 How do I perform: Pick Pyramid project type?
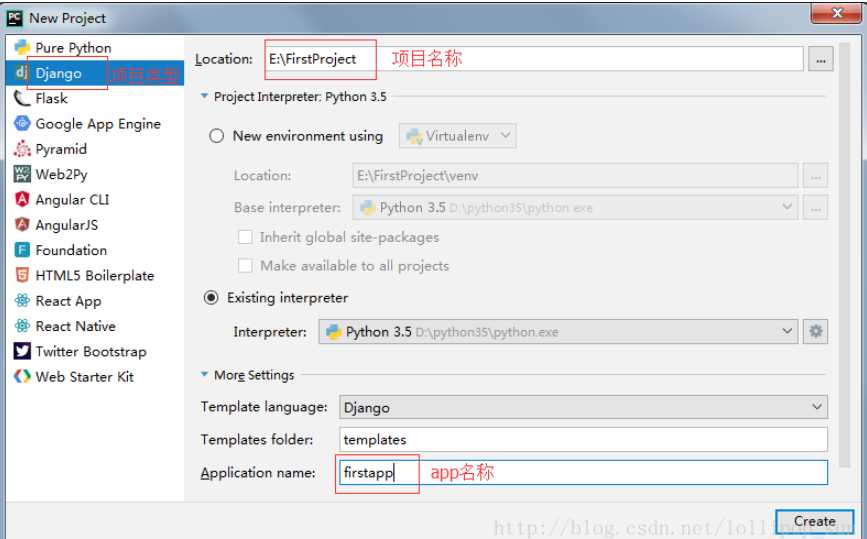point(95,149)
